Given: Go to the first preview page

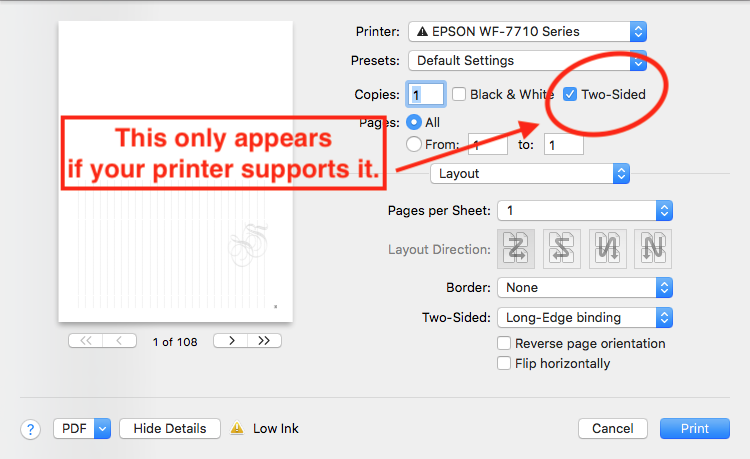Looking at the screenshot, I should coord(86,341).
